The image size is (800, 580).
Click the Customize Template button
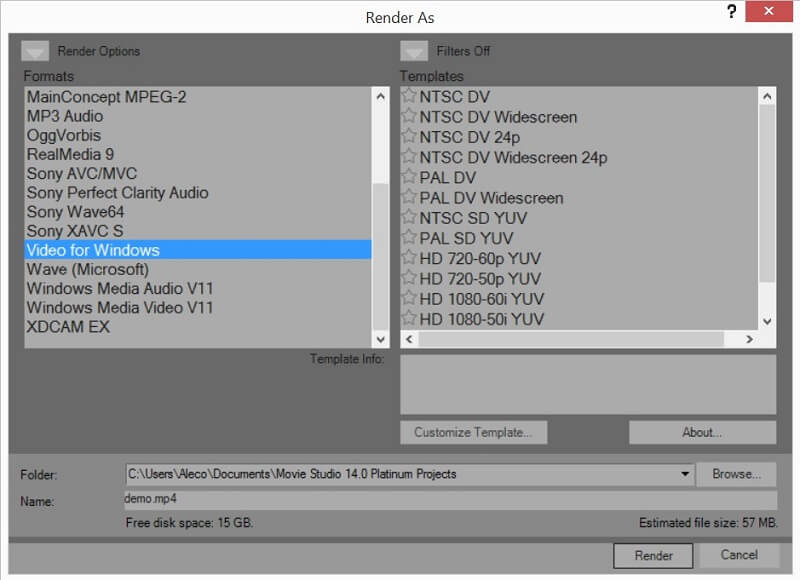[x=473, y=433]
